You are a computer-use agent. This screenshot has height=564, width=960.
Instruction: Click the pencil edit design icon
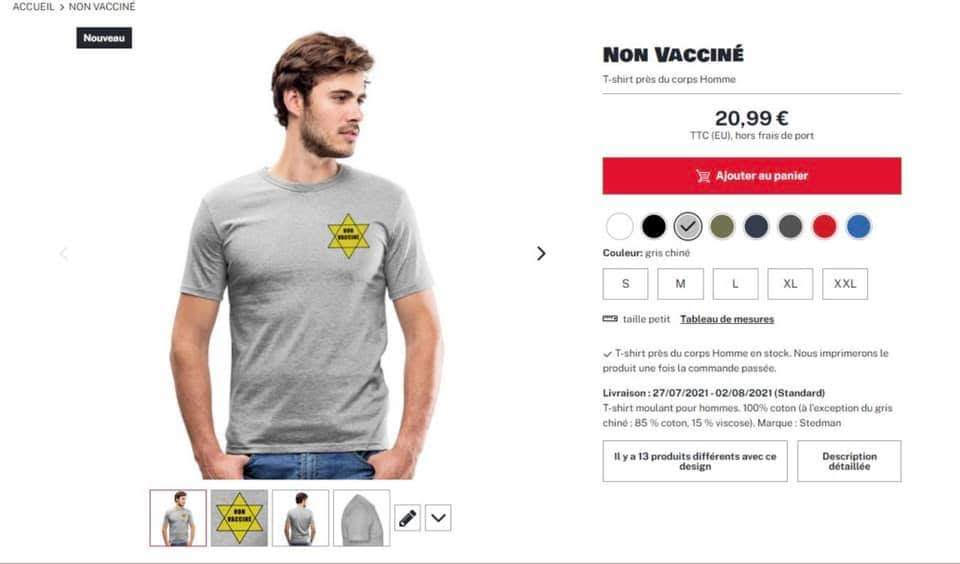tap(407, 518)
